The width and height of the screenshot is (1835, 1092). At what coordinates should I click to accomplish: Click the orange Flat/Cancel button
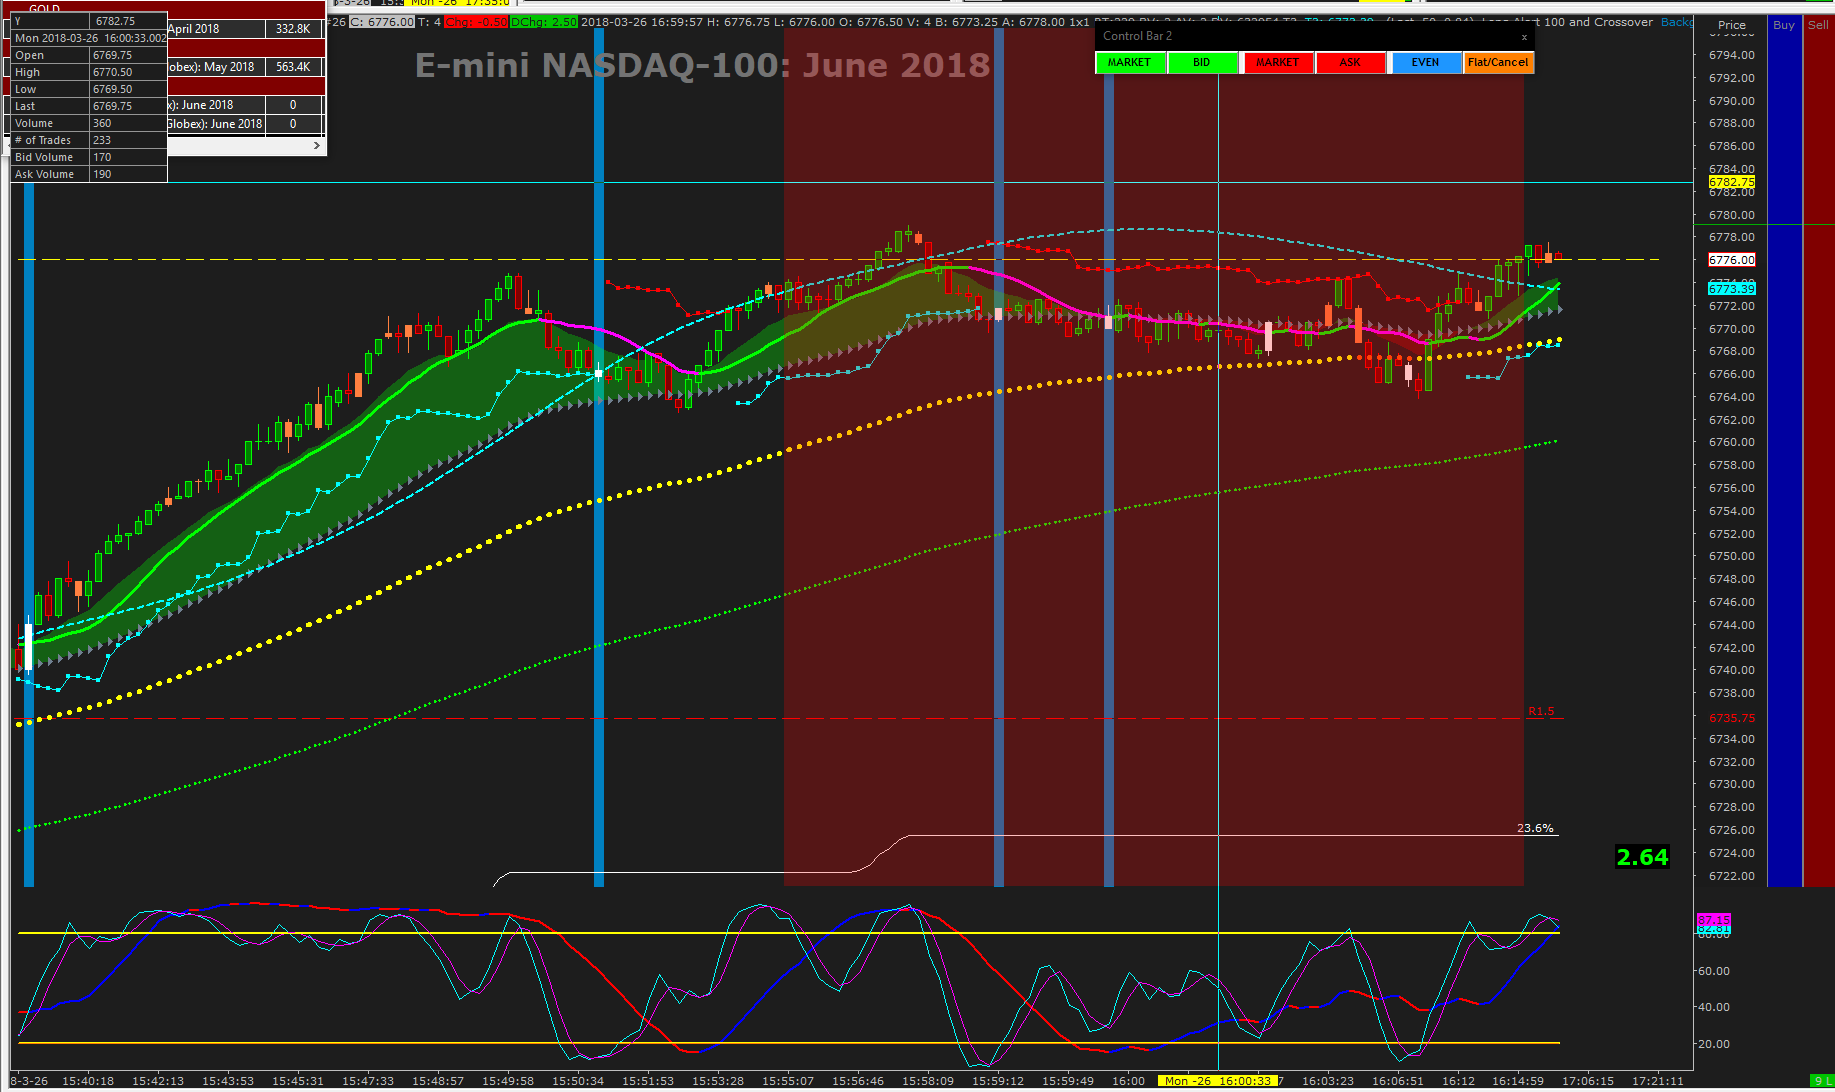(x=1498, y=62)
